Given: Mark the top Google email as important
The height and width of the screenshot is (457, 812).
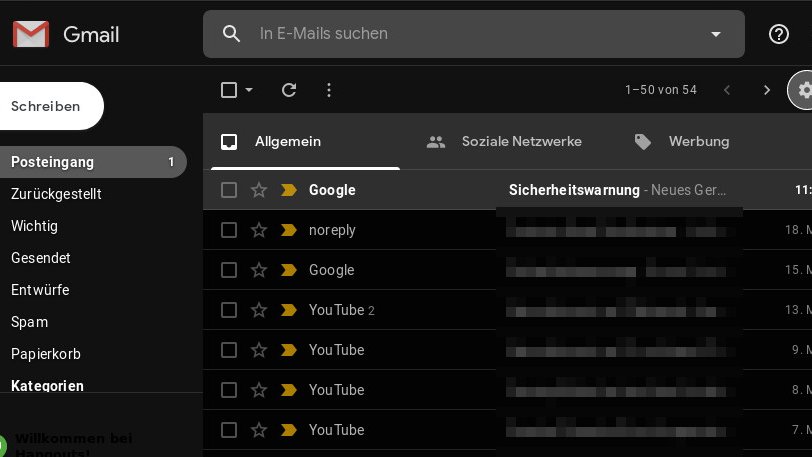Looking at the screenshot, I should [x=289, y=190].
